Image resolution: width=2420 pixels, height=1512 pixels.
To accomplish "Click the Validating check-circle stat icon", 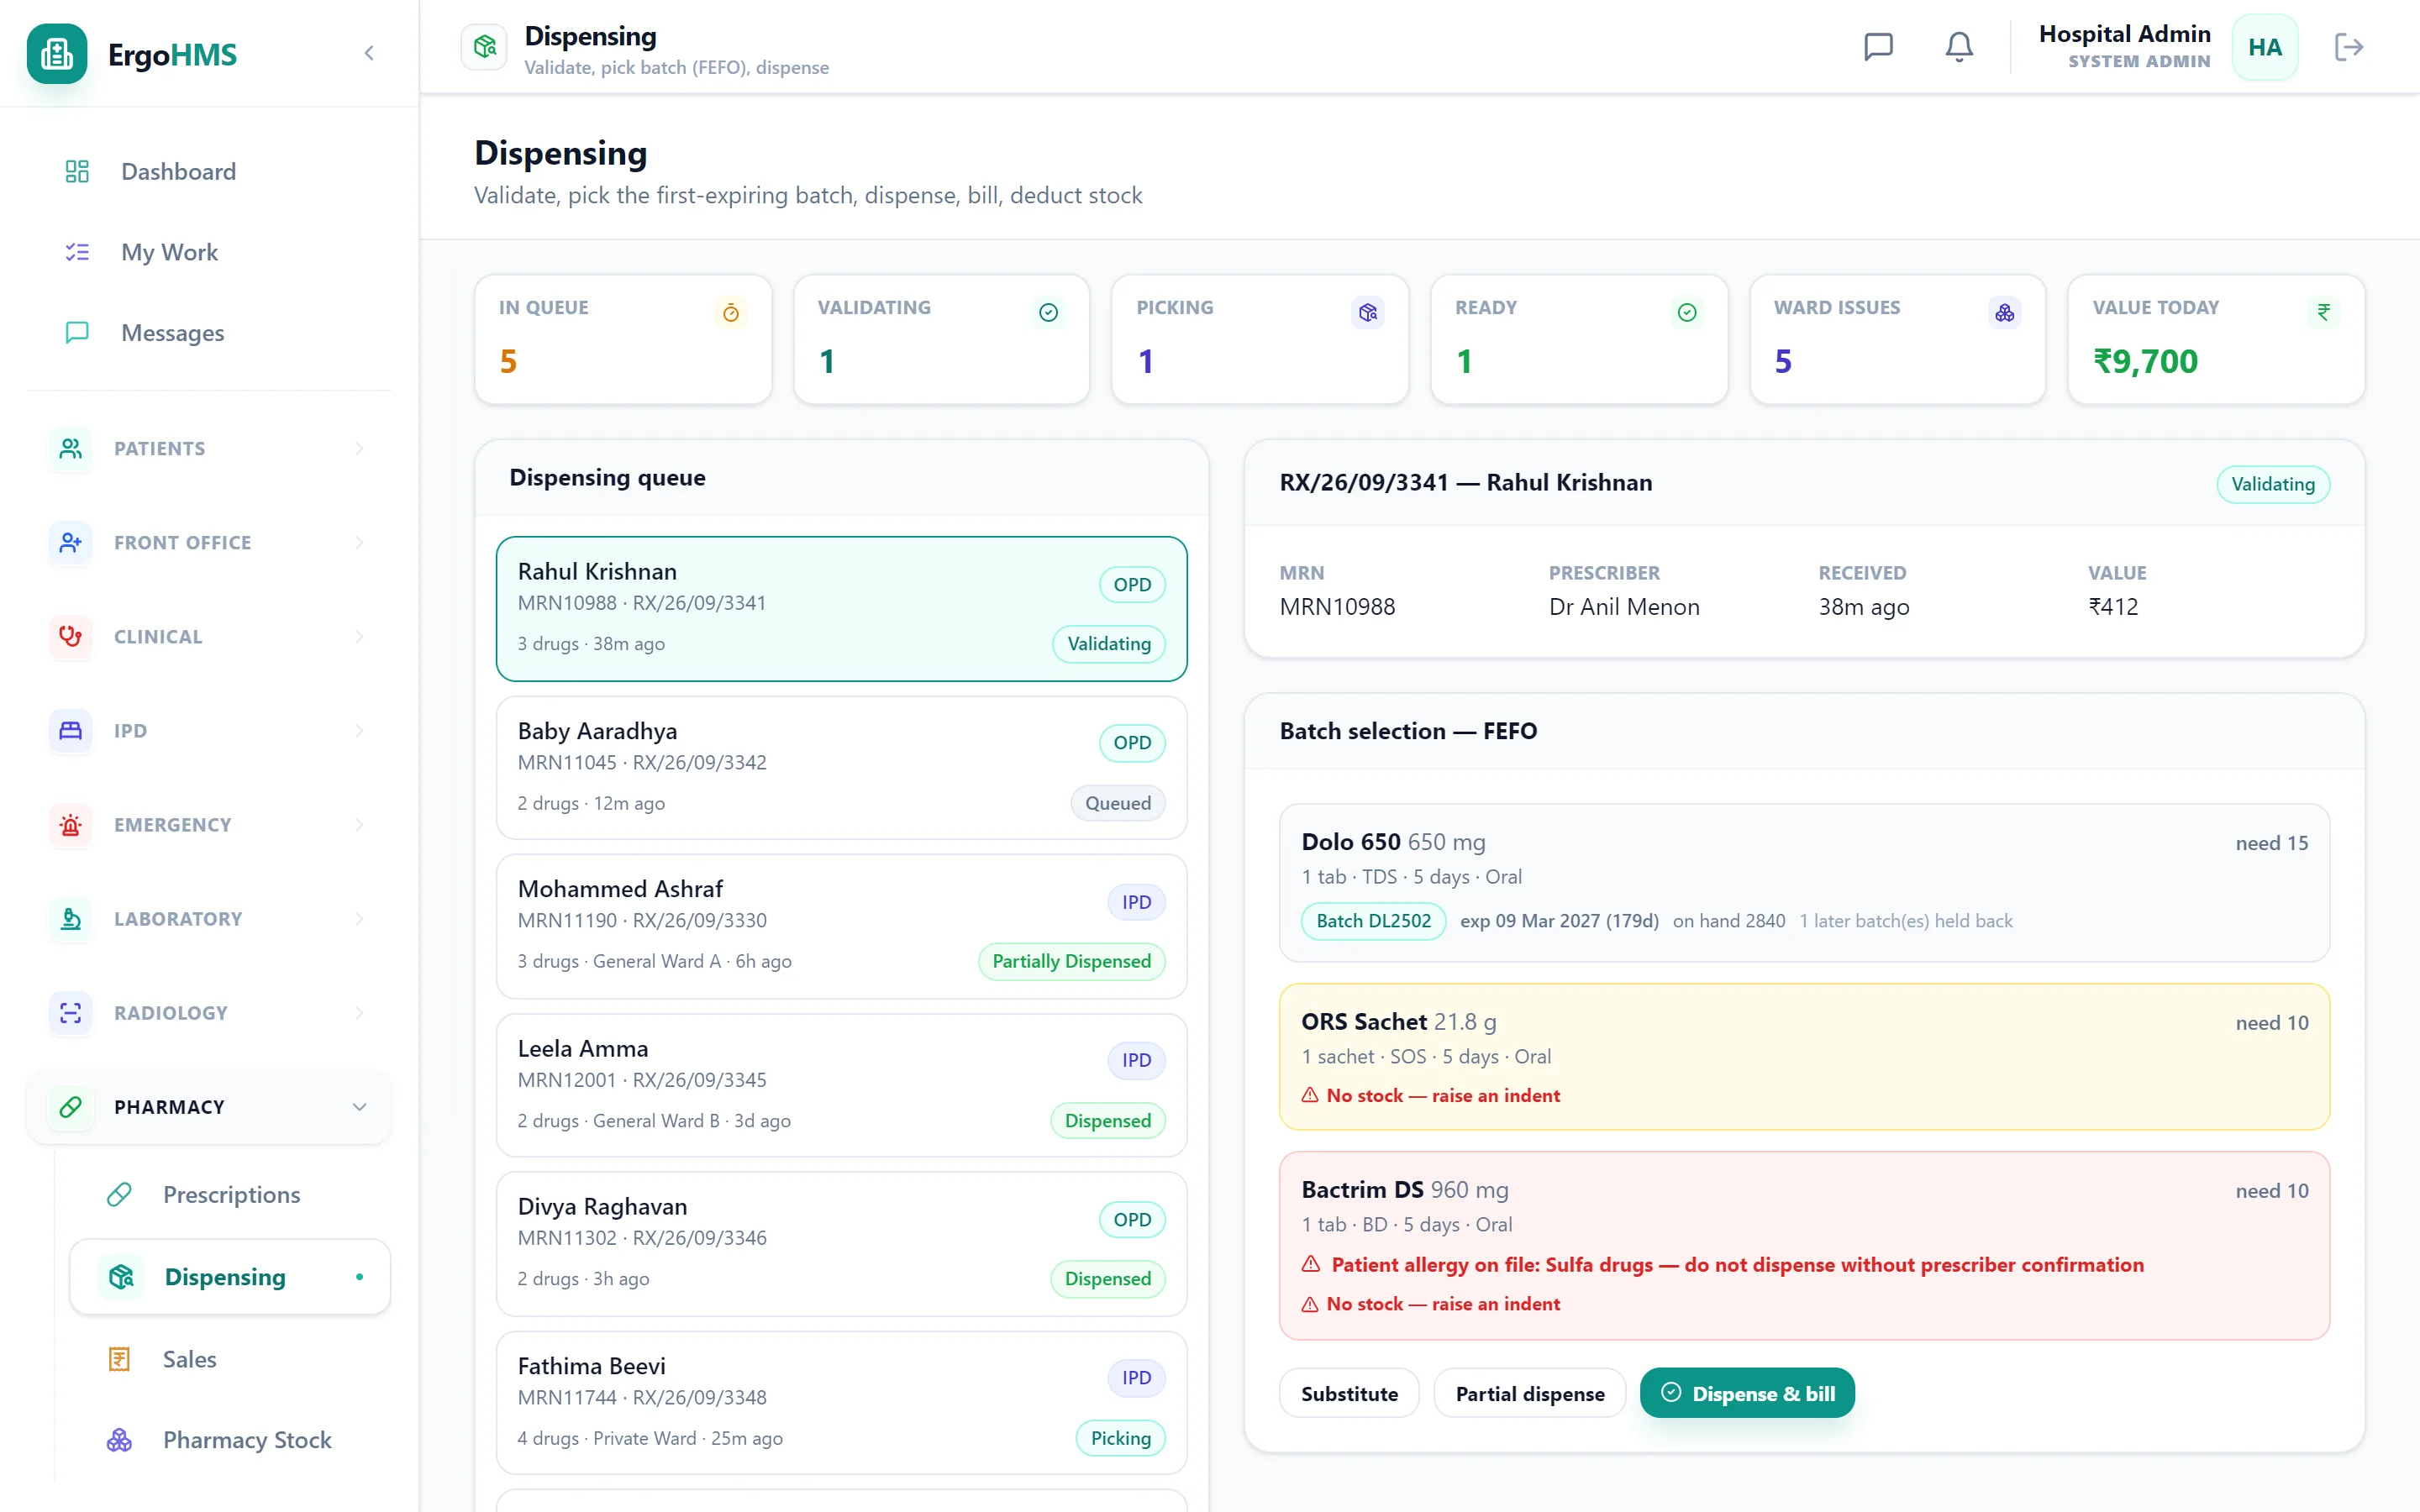I will point(1048,313).
